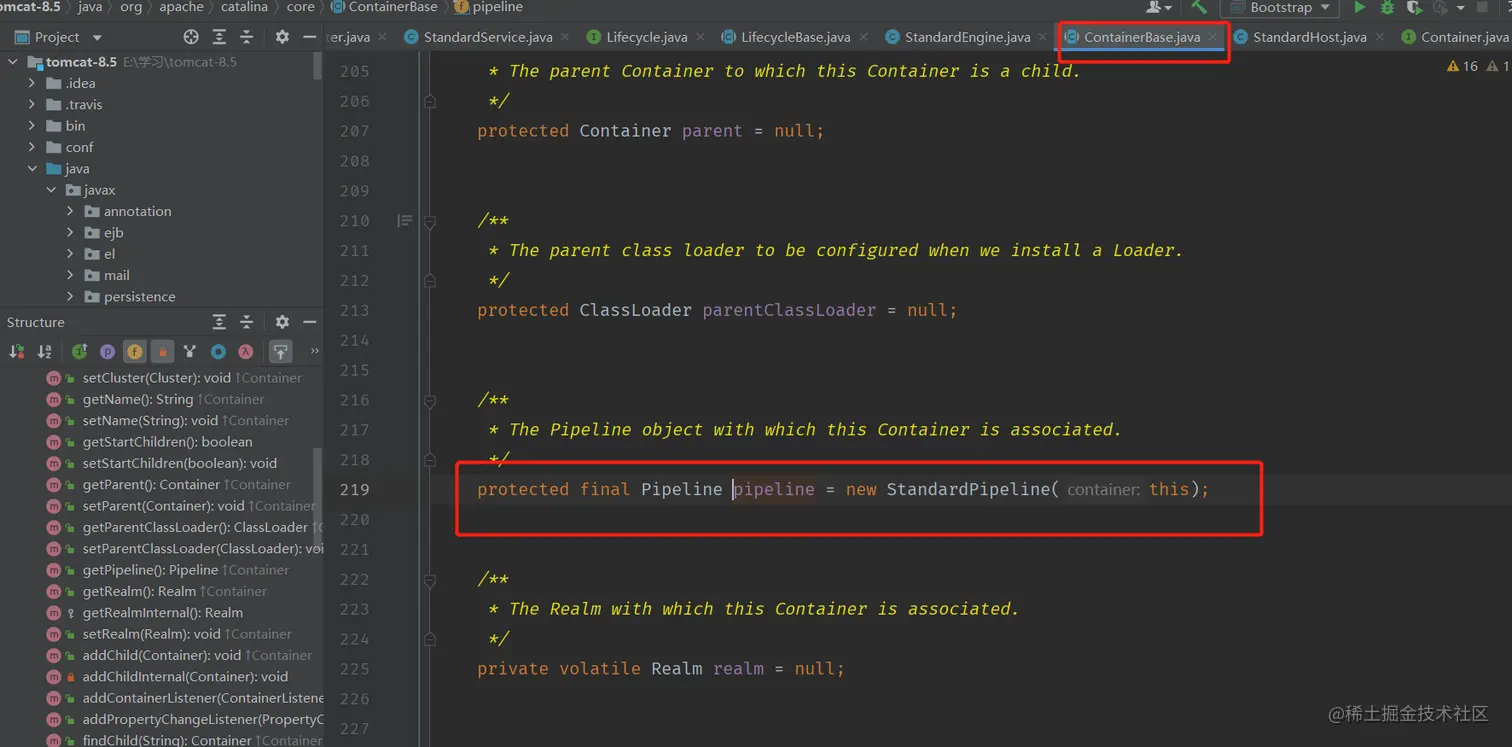Expand the conf folder
The width and height of the screenshot is (1512, 747).
tap(32, 147)
